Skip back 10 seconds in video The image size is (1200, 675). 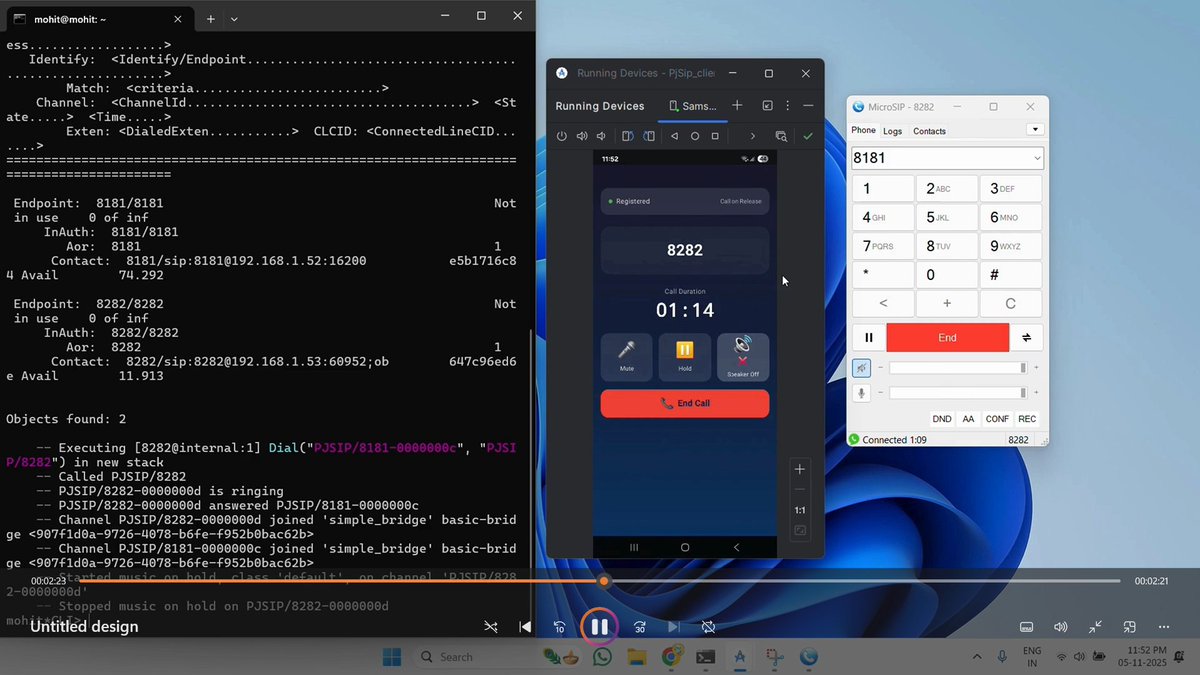point(560,627)
